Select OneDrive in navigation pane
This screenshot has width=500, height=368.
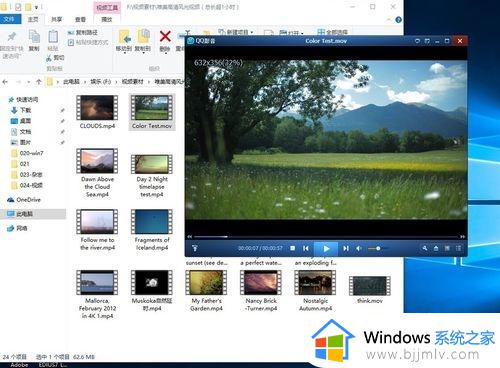pos(24,200)
